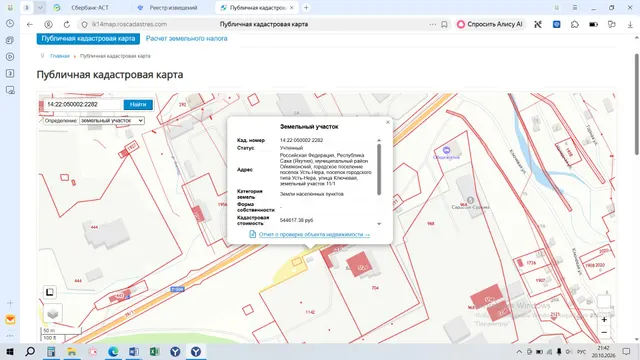The image size is (640, 360).
Task: Open Windows Start menu
Action: tap(10, 352)
